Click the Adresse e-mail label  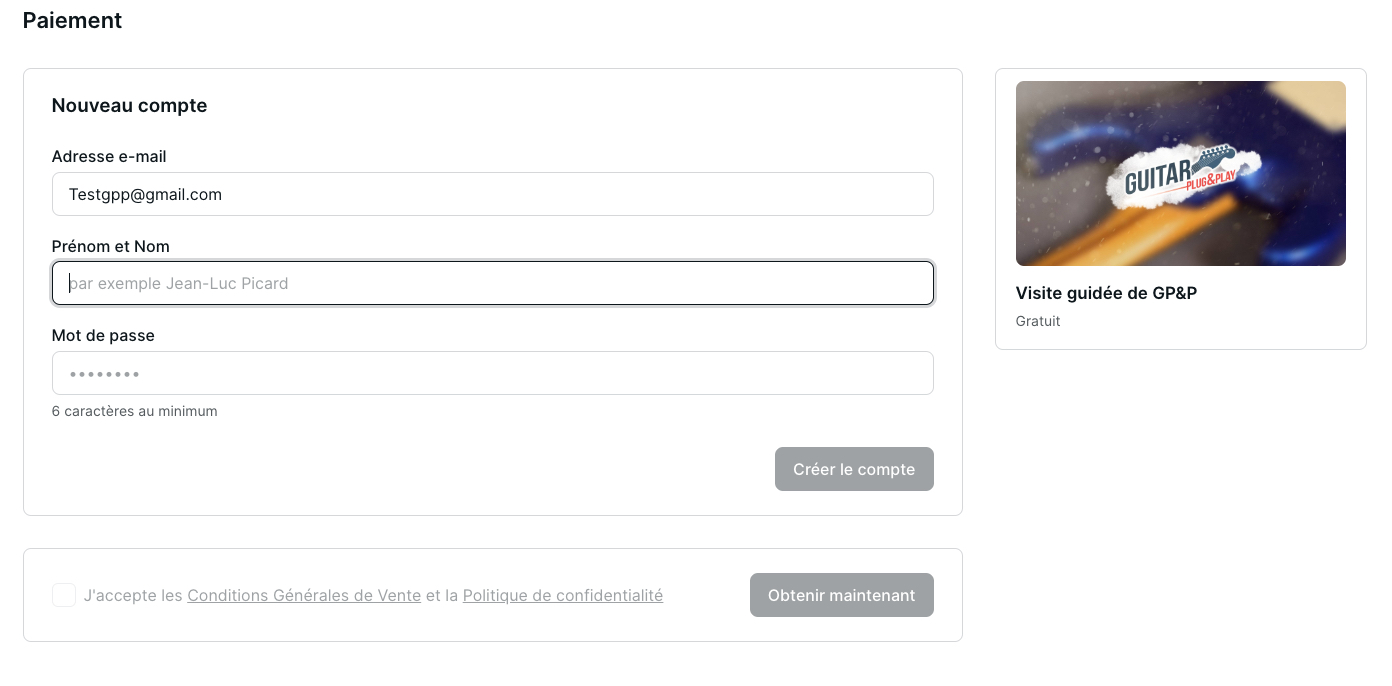click(109, 156)
